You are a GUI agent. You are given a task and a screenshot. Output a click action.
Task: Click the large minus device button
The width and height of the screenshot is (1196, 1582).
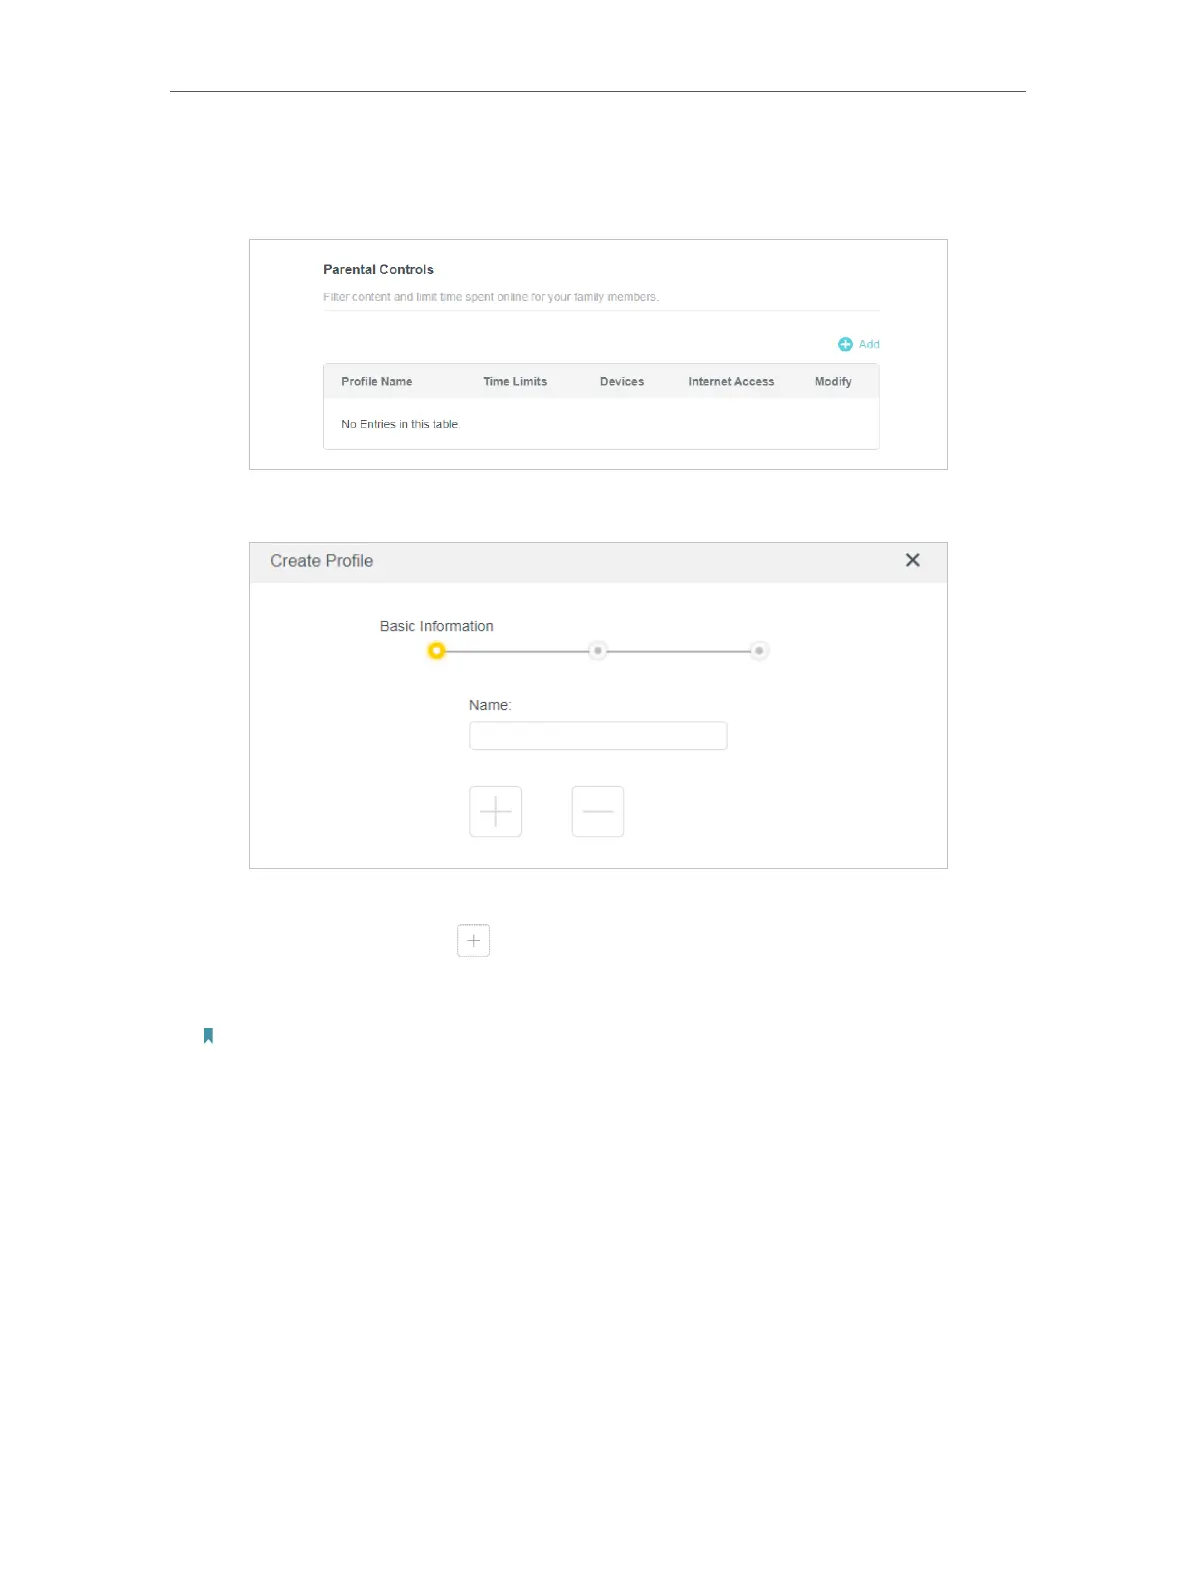tap(598, 811)
